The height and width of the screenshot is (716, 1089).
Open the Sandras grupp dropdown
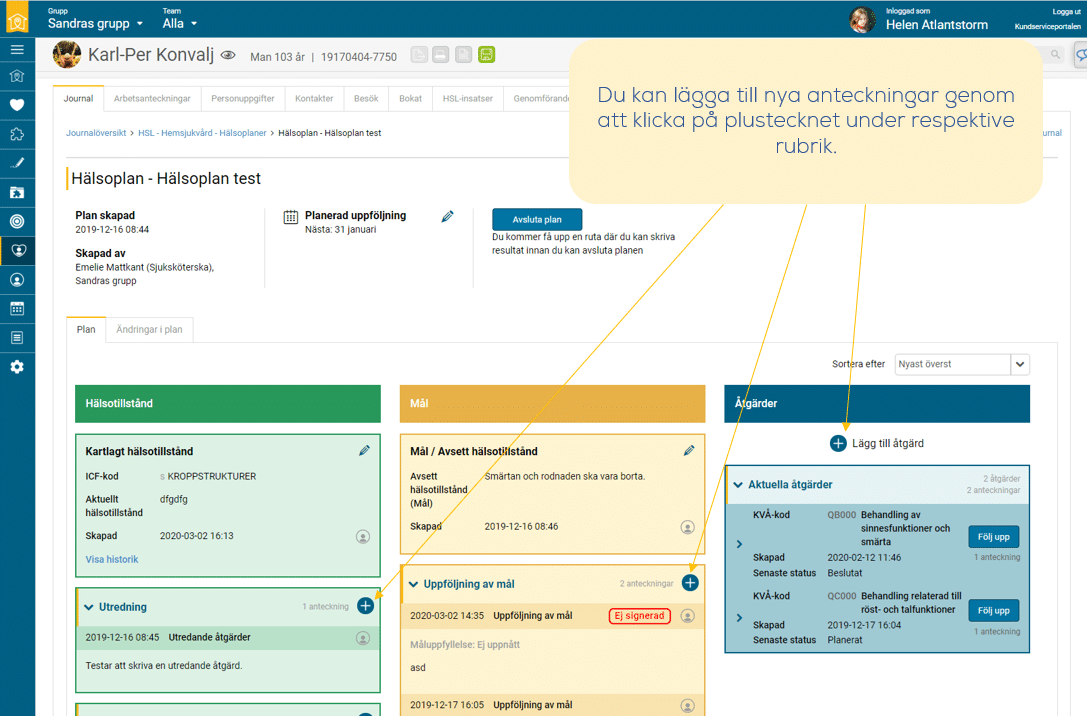click(96, 24)
